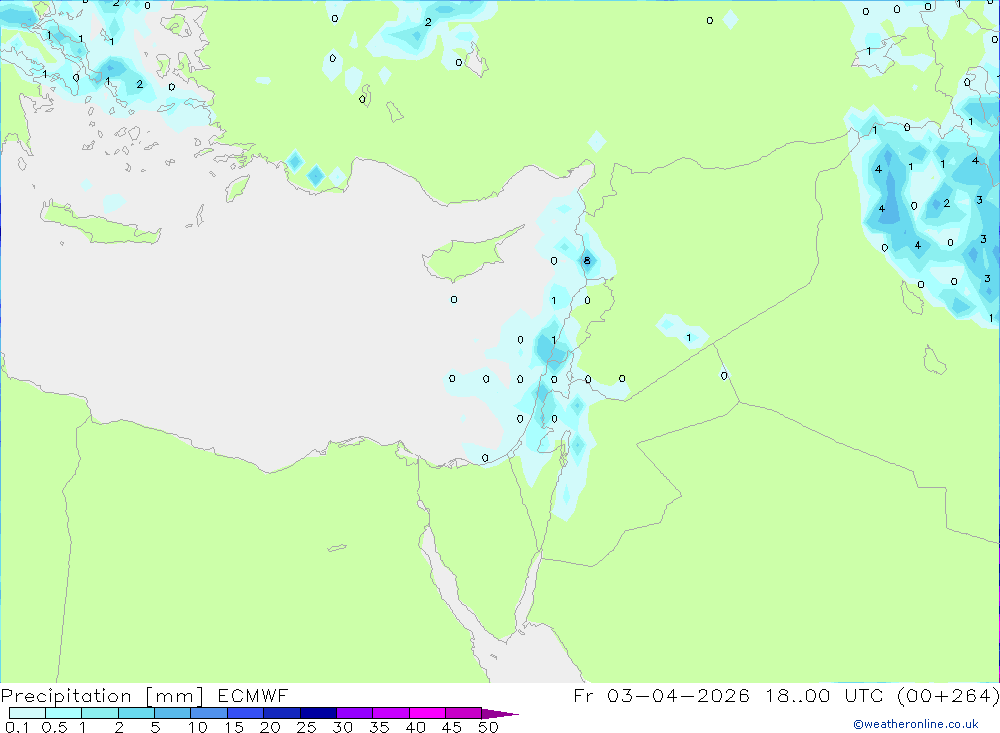Click the legend tick label '10'
The height and width of the screenshot is (733, 1000).
198,727
